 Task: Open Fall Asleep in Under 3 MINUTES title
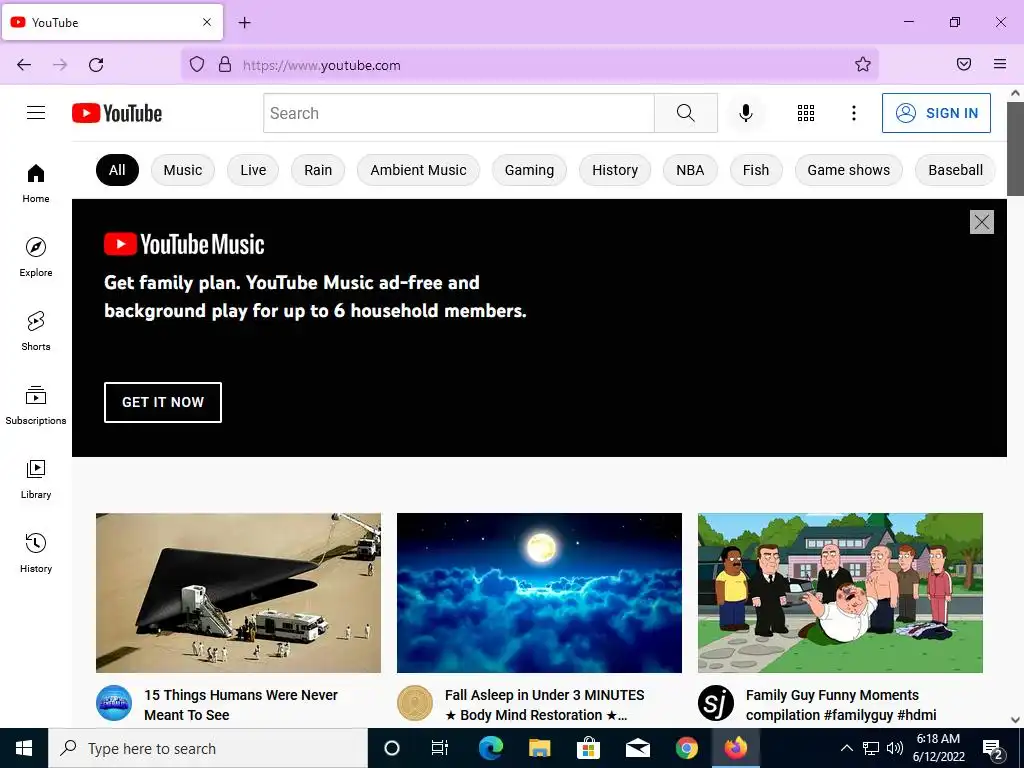(x=545, y=705)
